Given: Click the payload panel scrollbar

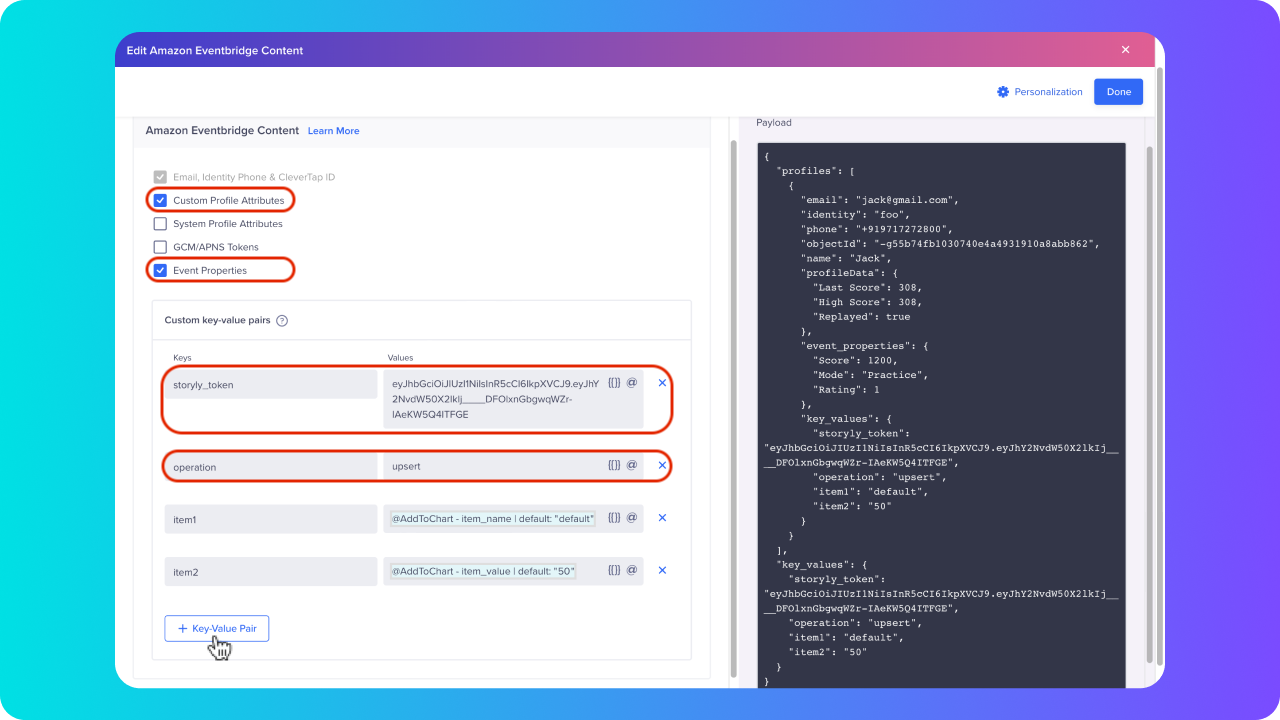Looking at the screenshot, I should (x=1150, y=405).
